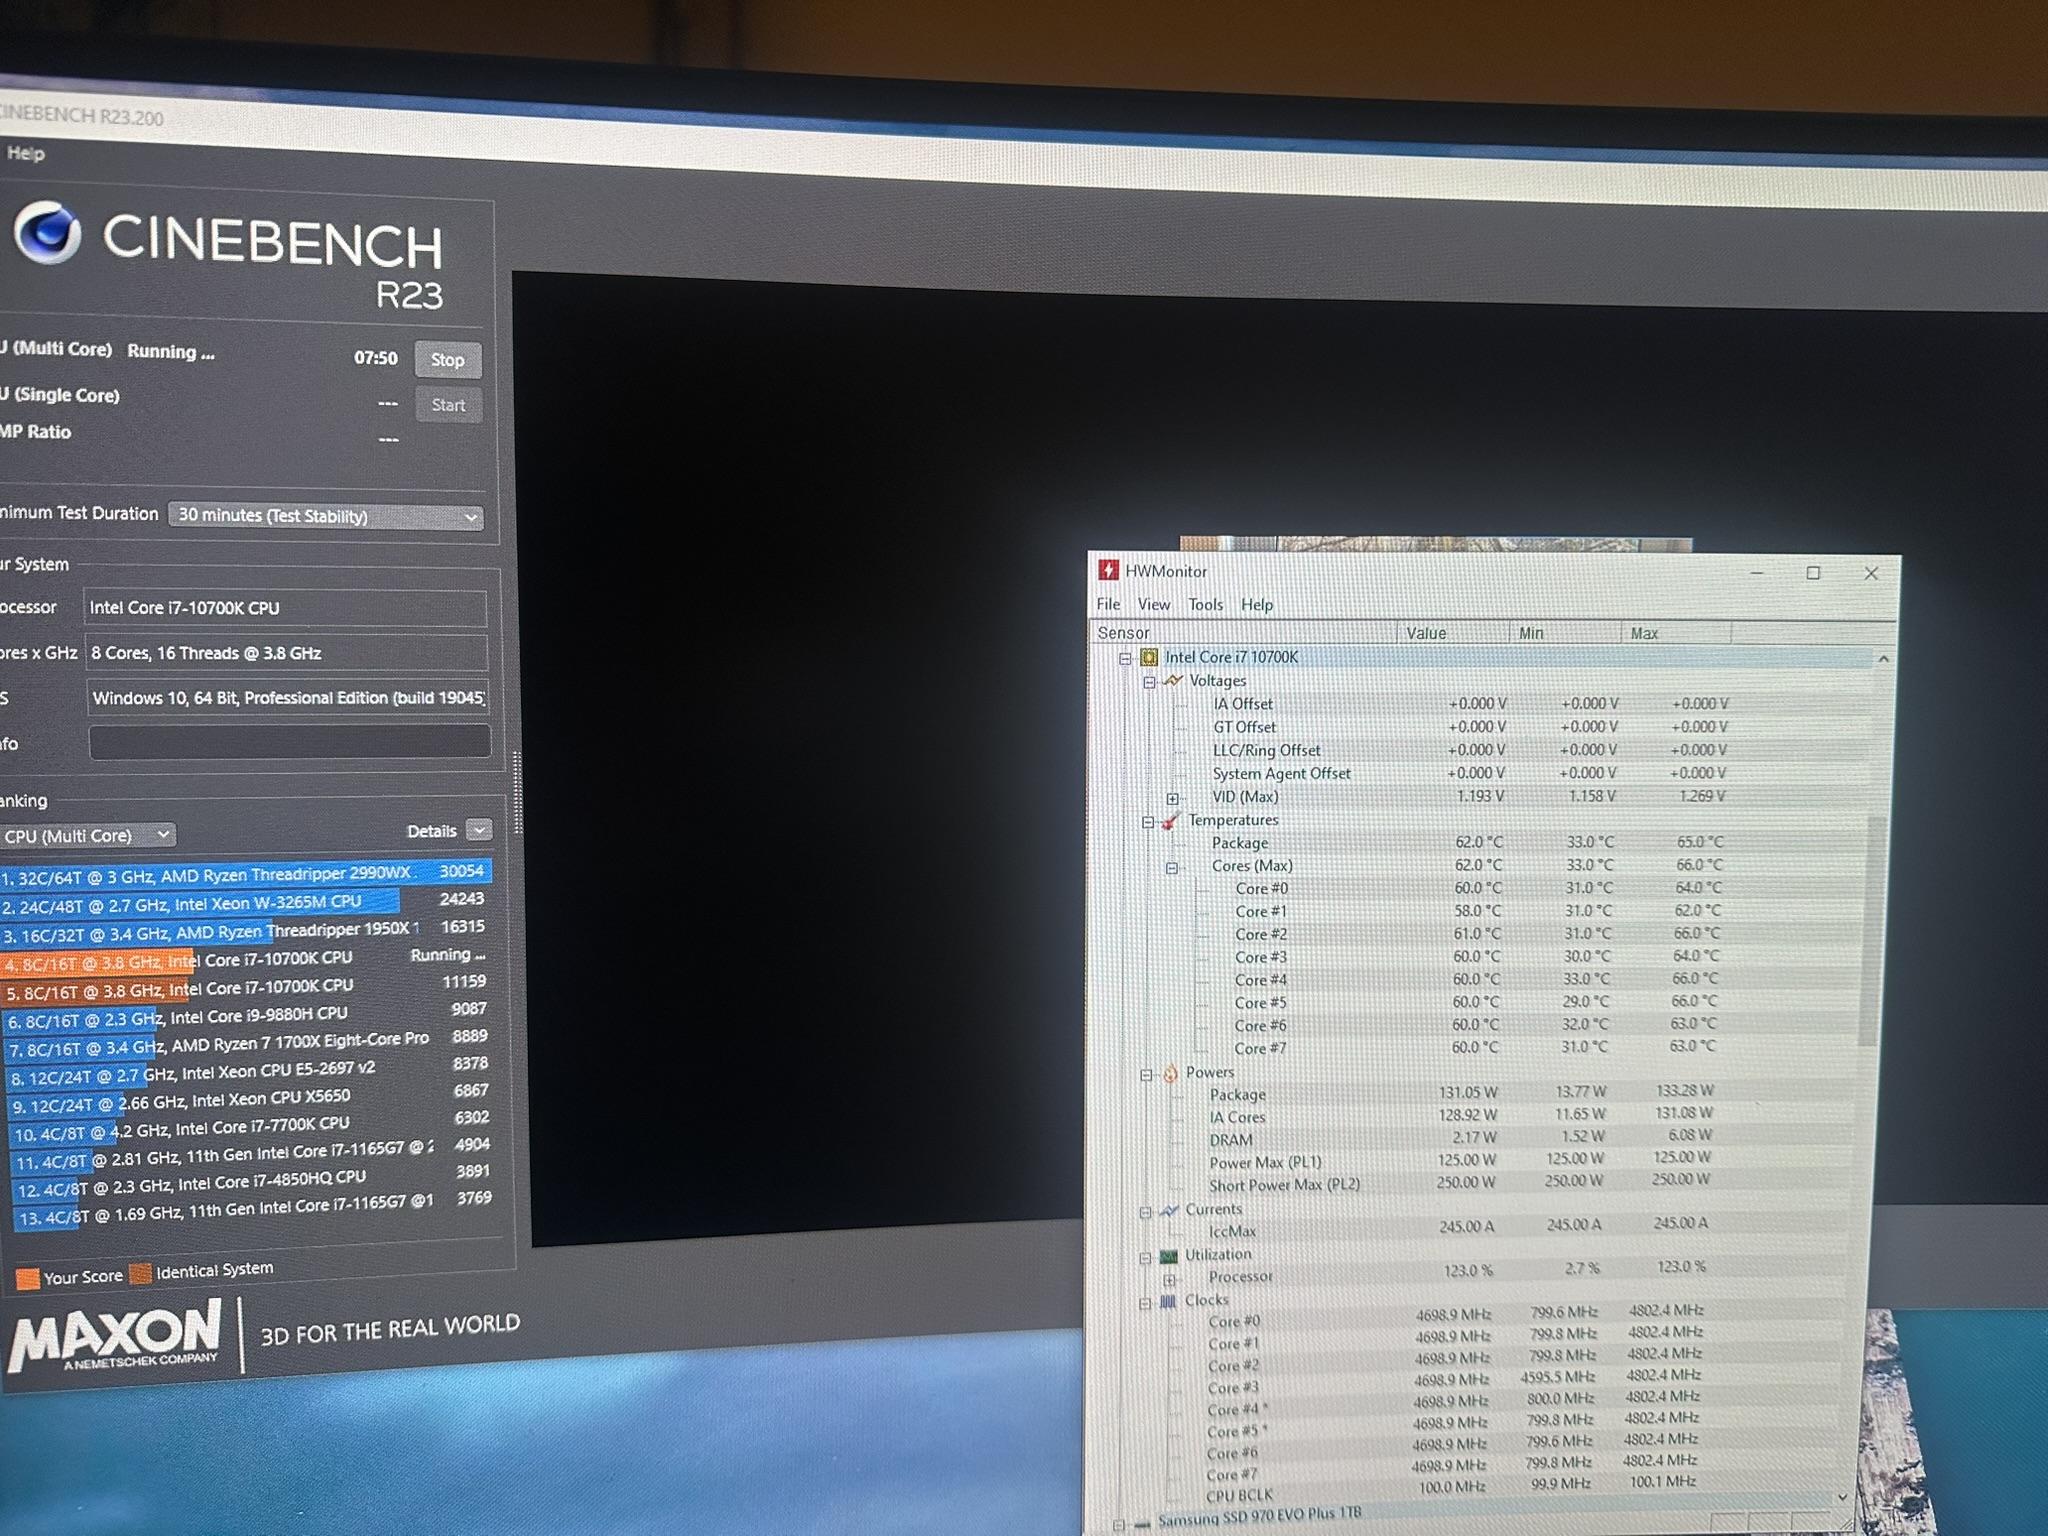Viewport: 2048px width, 1536px height.
Task: Select the Core #2 temperature row
Action: (x=1479, y=934)
